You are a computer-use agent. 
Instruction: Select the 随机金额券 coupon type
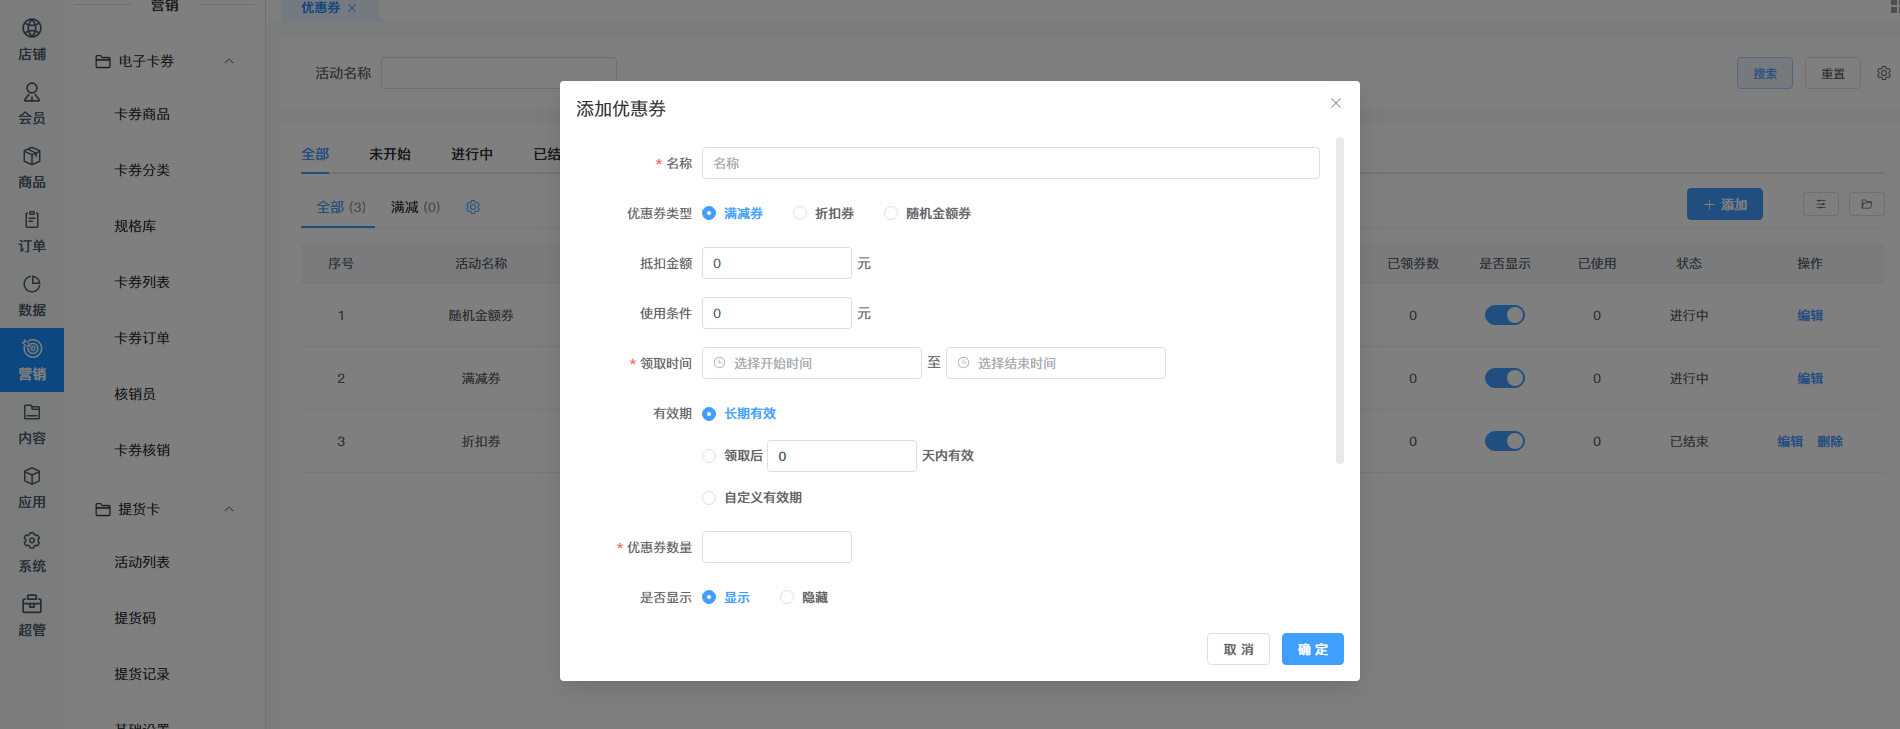928,213
